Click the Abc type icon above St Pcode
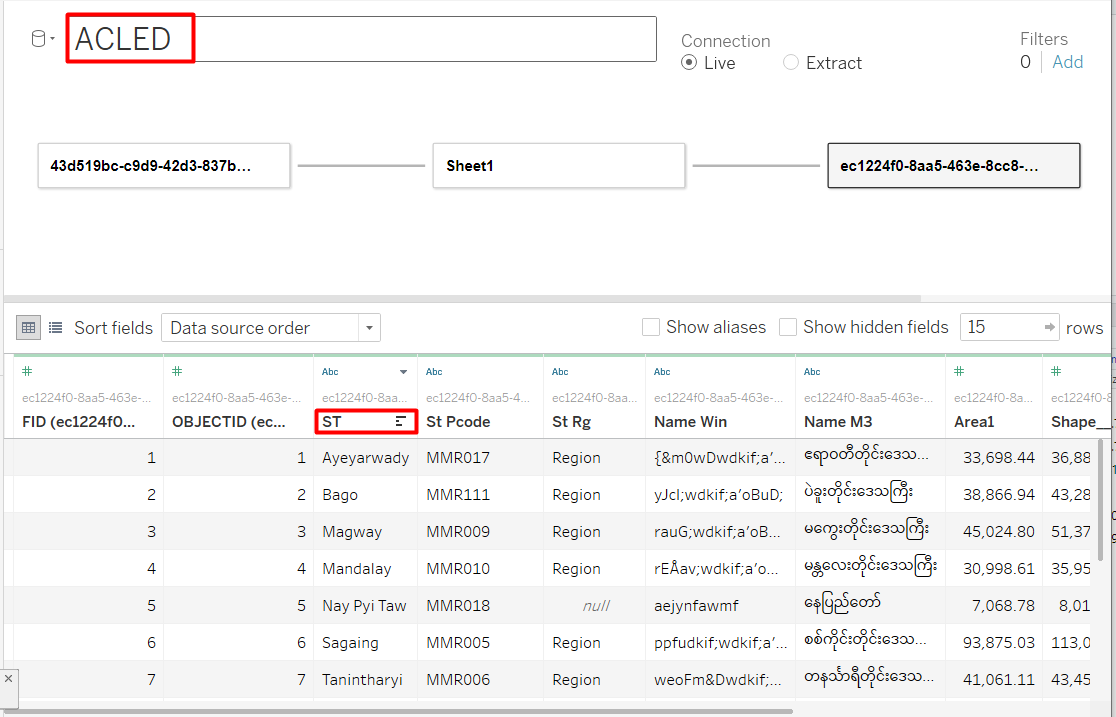 pyautogui.click(x=434, y=372)
